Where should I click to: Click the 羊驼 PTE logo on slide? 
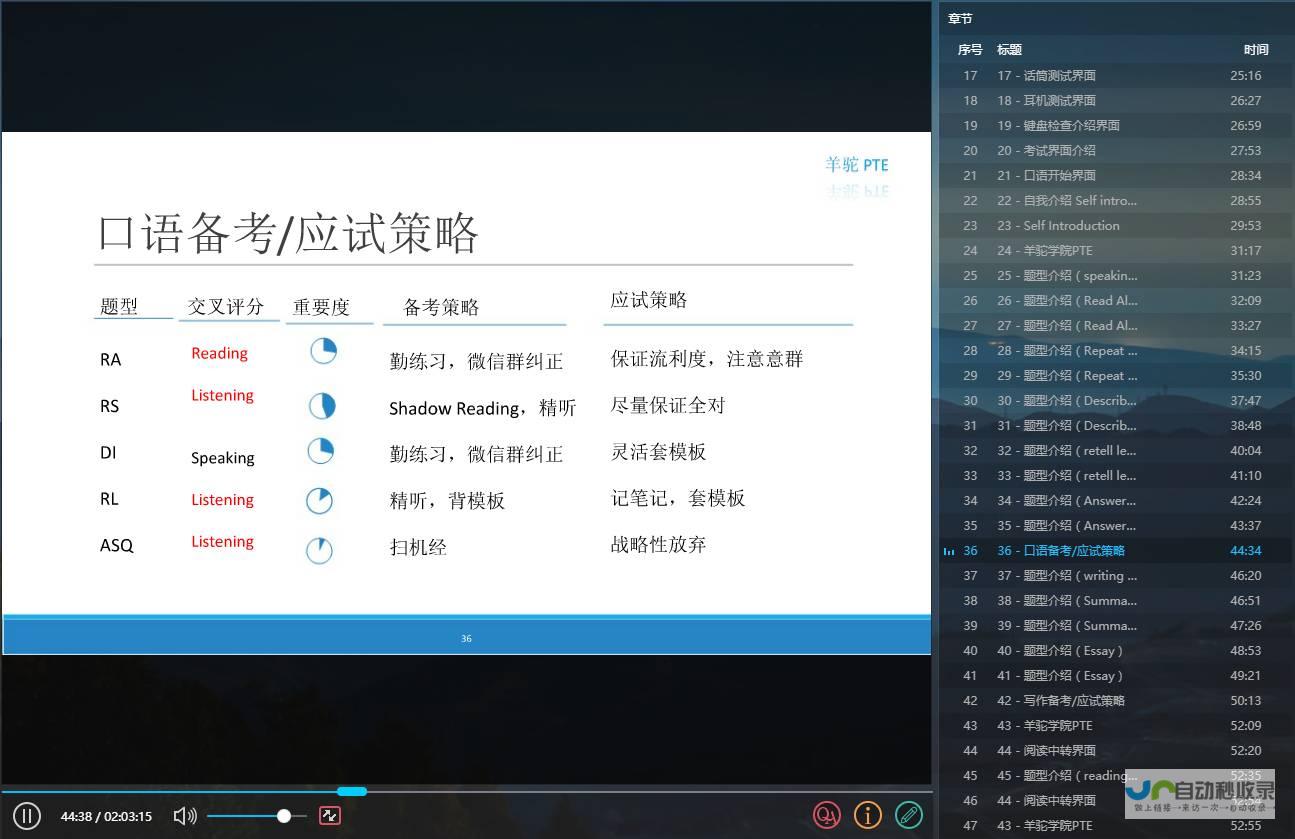(x=857, y=164)
